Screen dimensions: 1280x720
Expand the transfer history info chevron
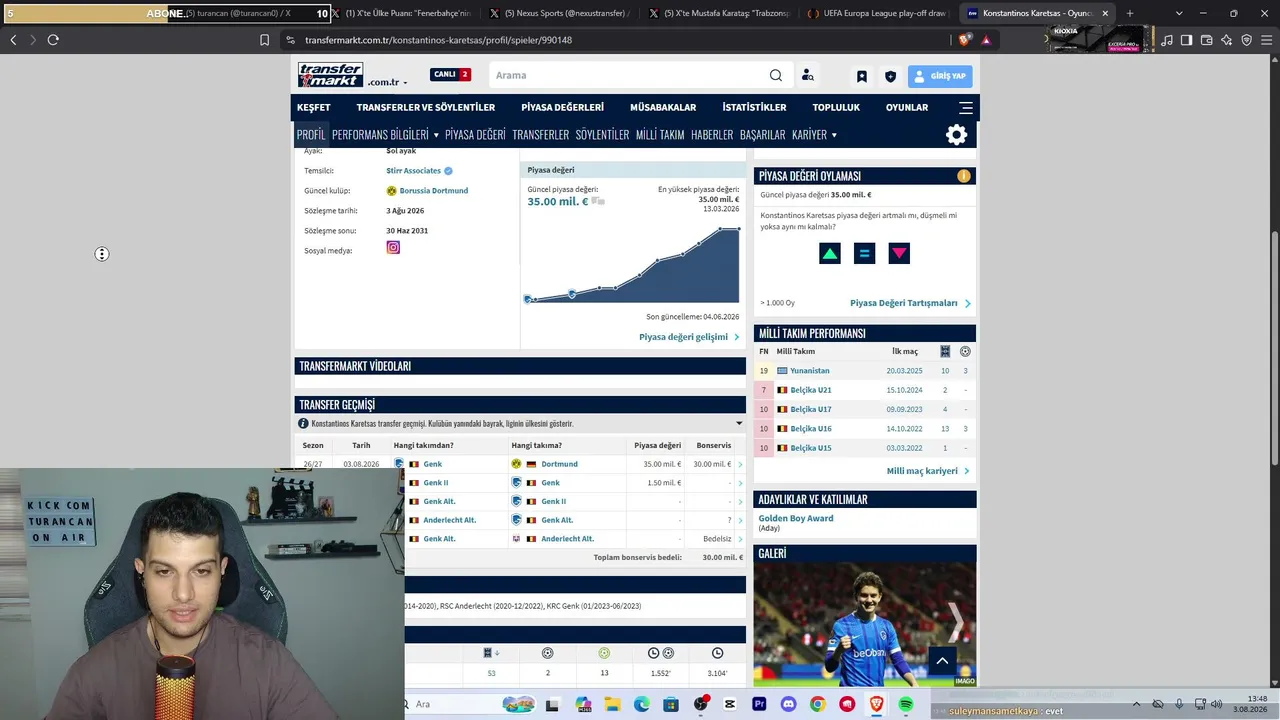[x=739, y=423]
